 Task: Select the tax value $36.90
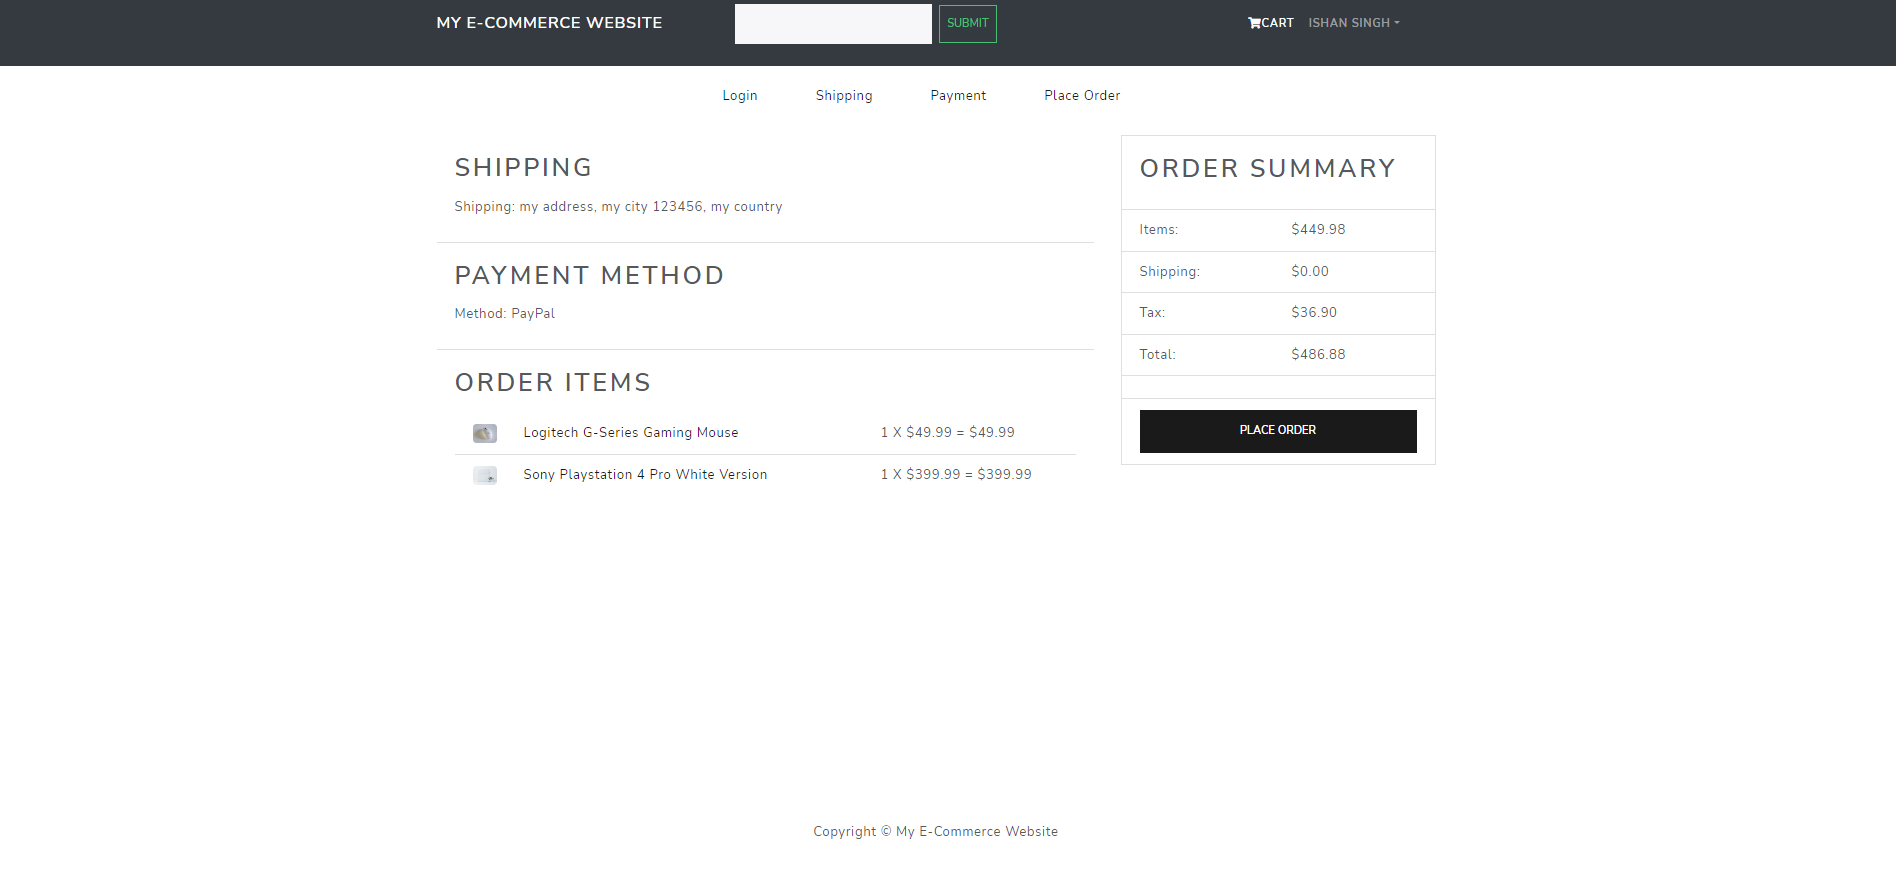pyautogui.click(x=1314, y=313)
